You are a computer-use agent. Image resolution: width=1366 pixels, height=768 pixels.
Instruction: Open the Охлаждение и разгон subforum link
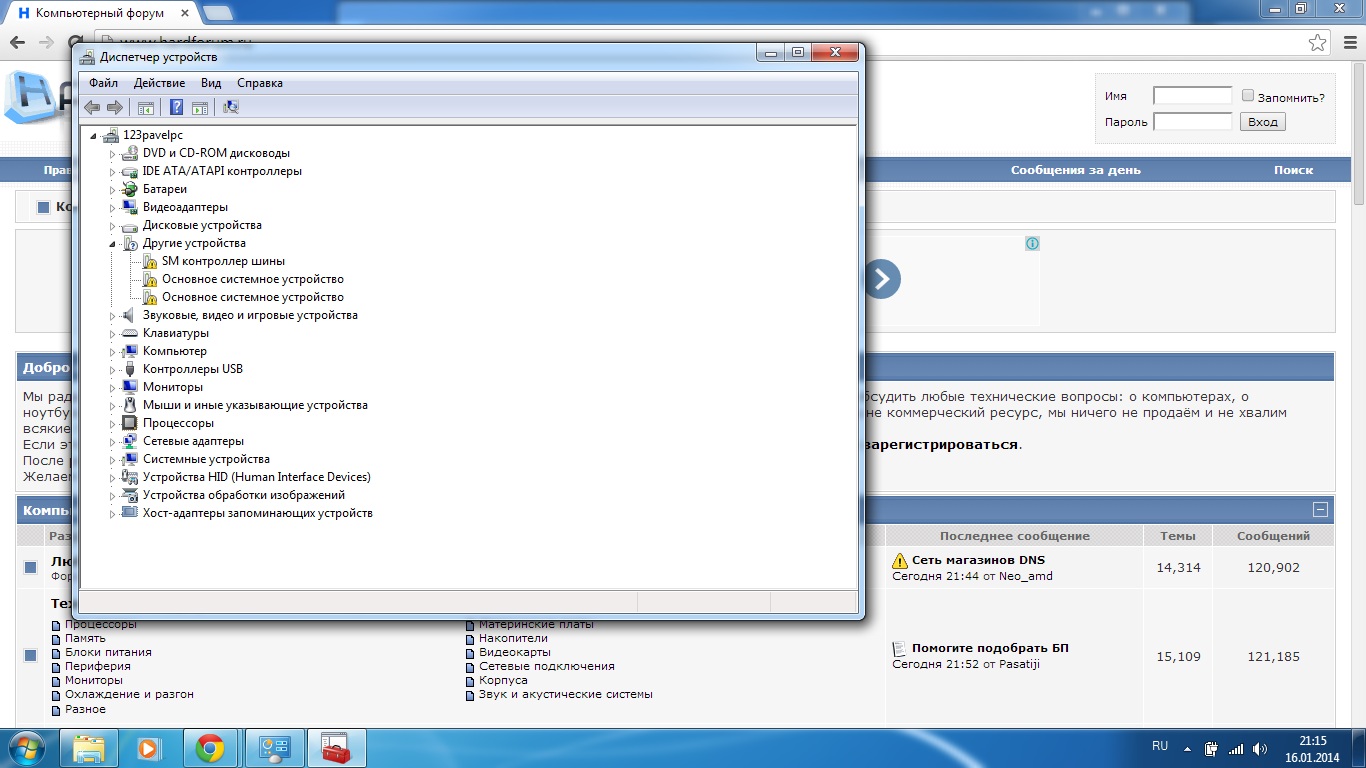[x=129, y=694]
